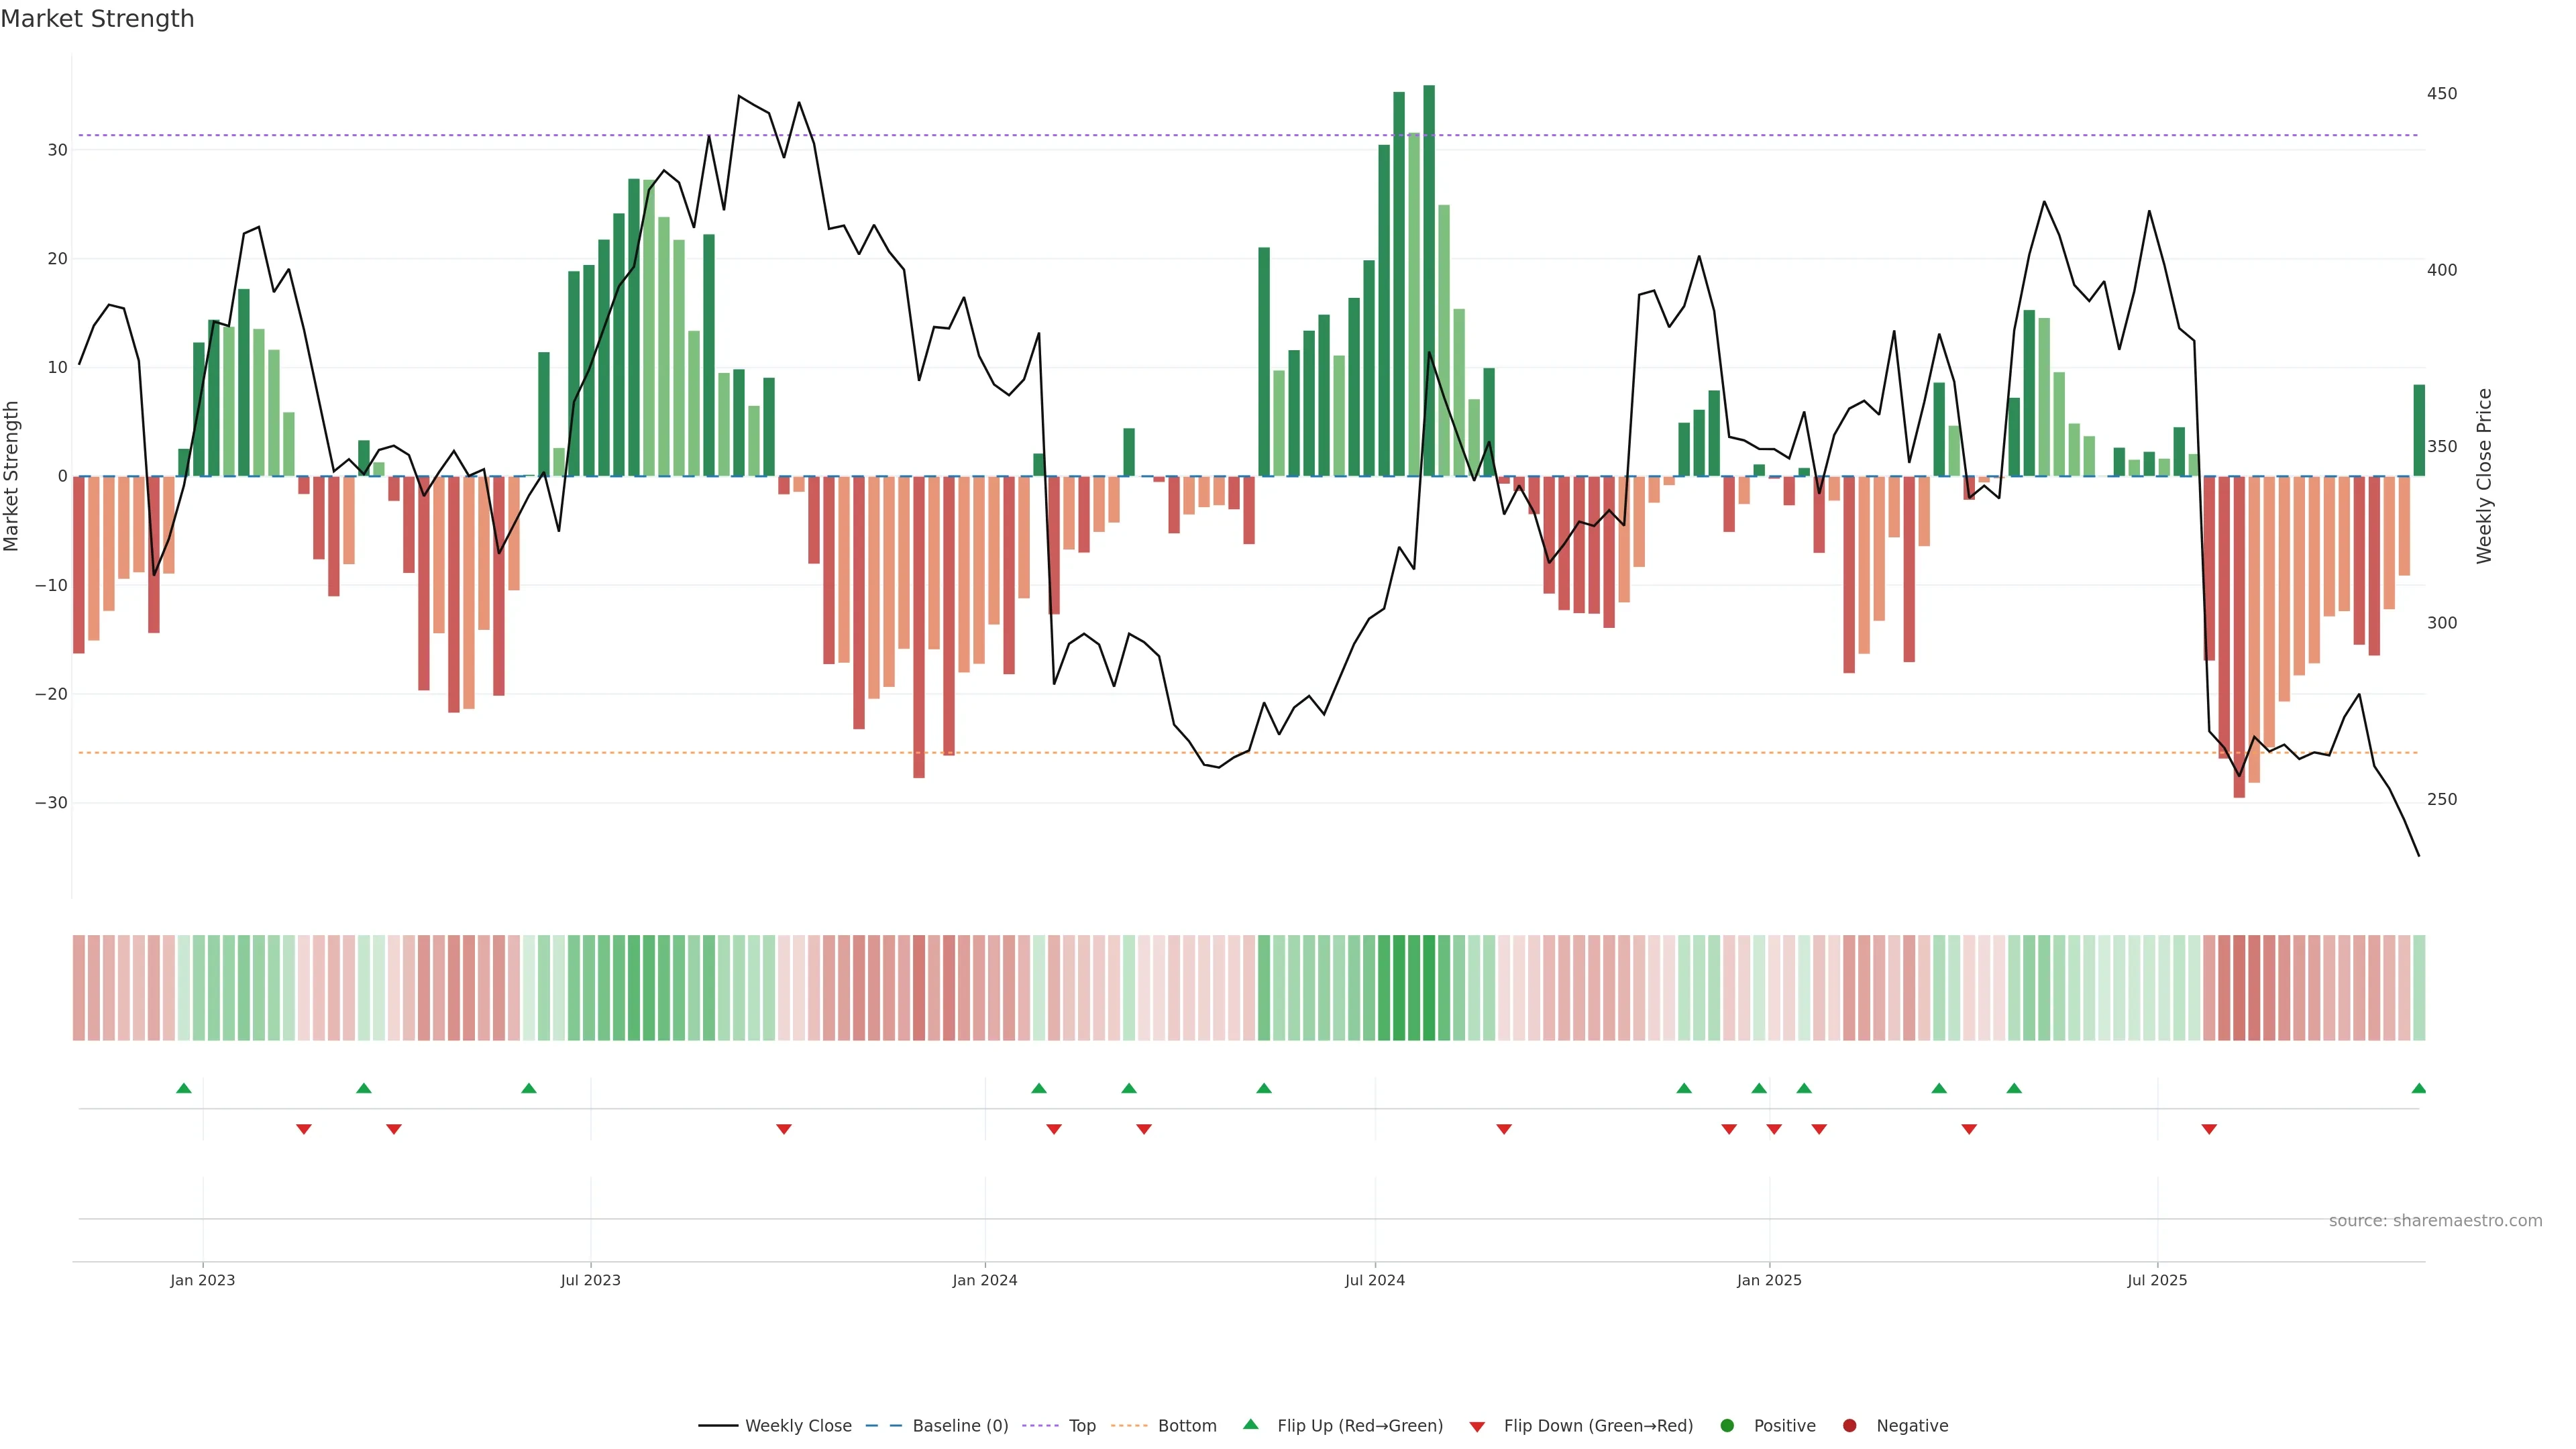Click the darkest green heatmap cell
This screenshot has width=2576, height=1449.
tap(1429, 988)
